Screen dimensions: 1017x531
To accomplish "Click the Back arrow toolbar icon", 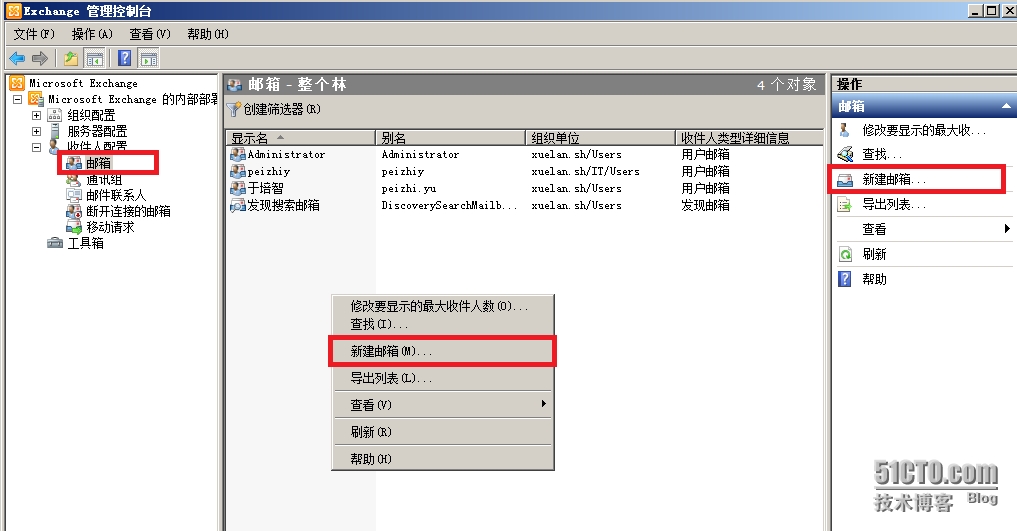I will coord(17,59).
